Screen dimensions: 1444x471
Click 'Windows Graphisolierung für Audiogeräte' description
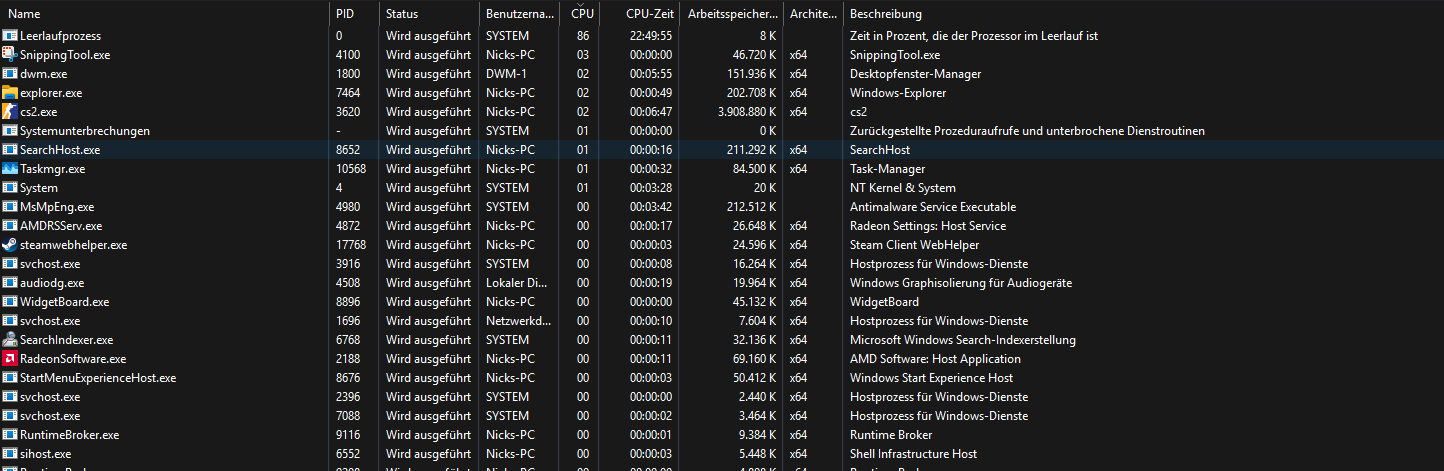coord(961,283)
